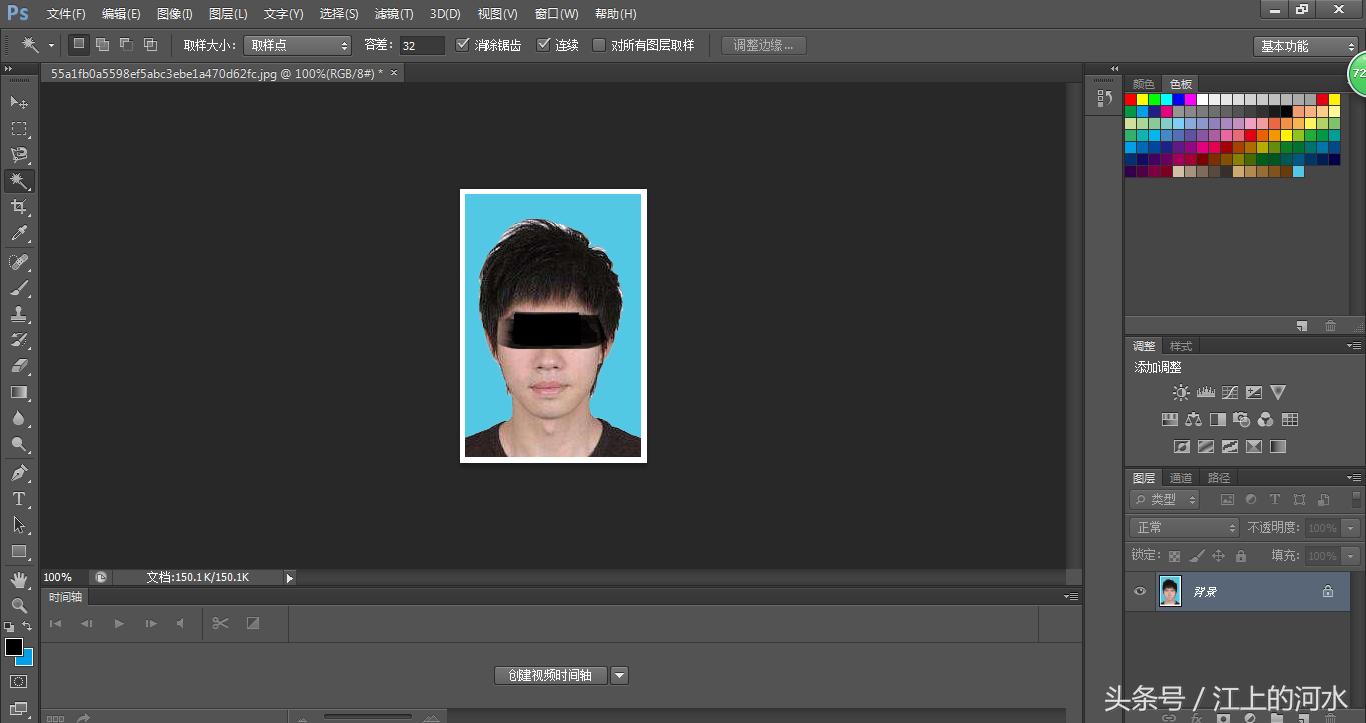Select the Move tool

click(20, 102)
